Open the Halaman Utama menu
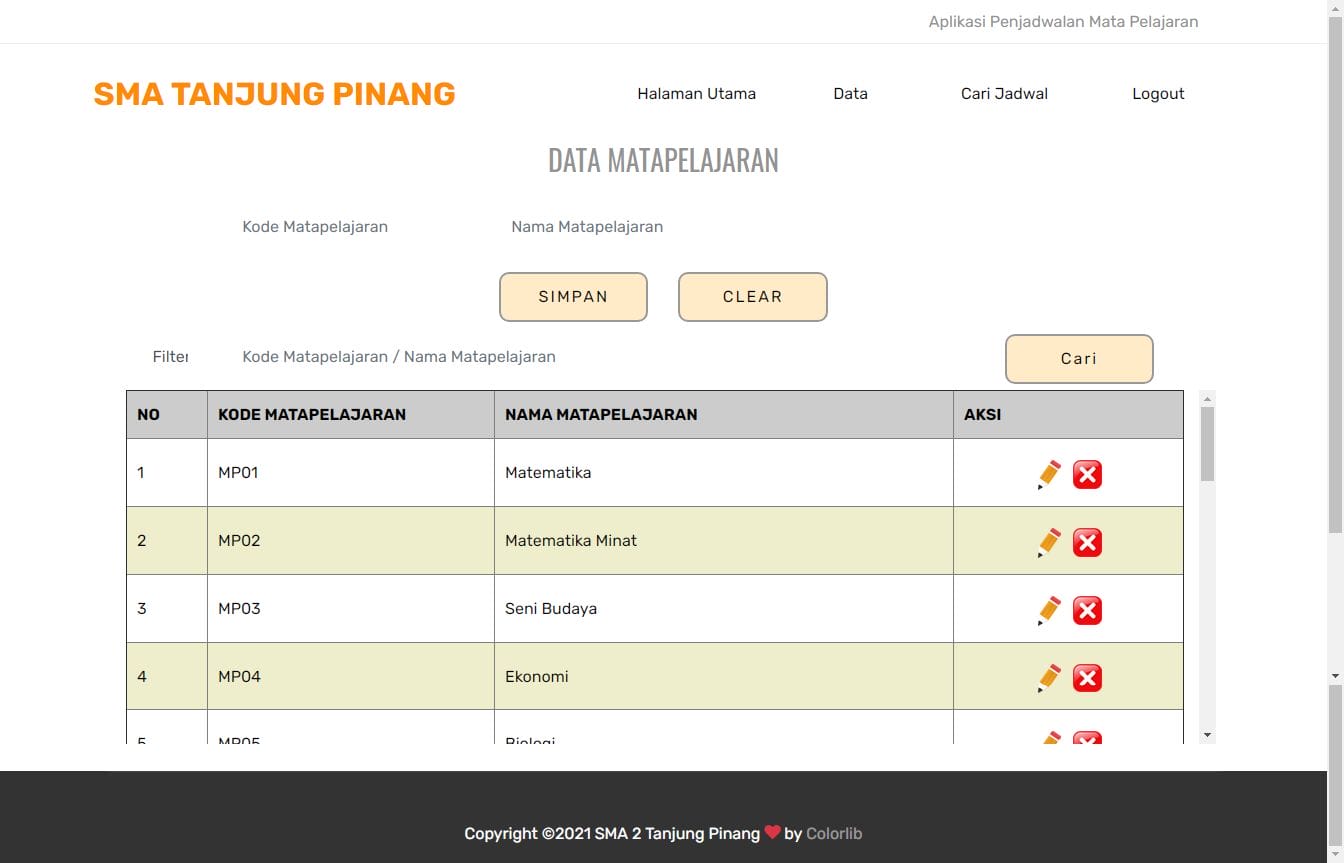This screenshot has height=863, width=1344. tap(696, 94)
